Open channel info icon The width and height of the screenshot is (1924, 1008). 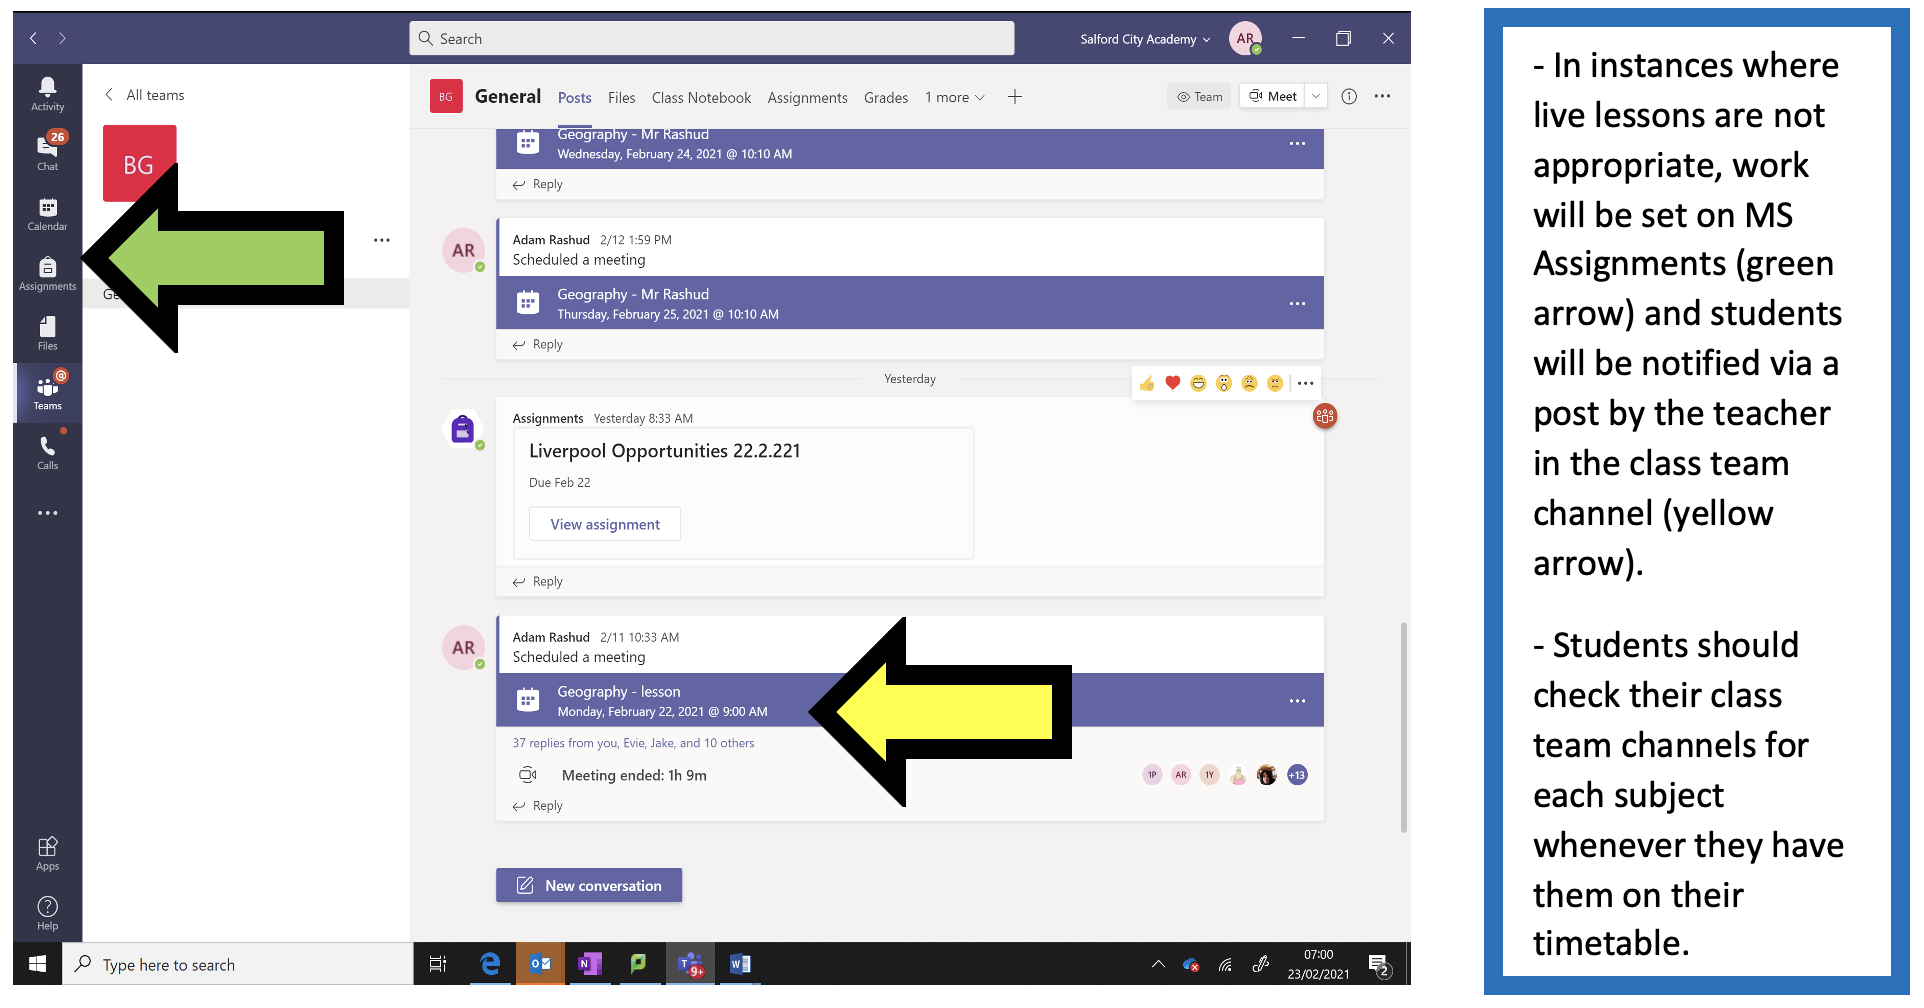(1349, 96)
